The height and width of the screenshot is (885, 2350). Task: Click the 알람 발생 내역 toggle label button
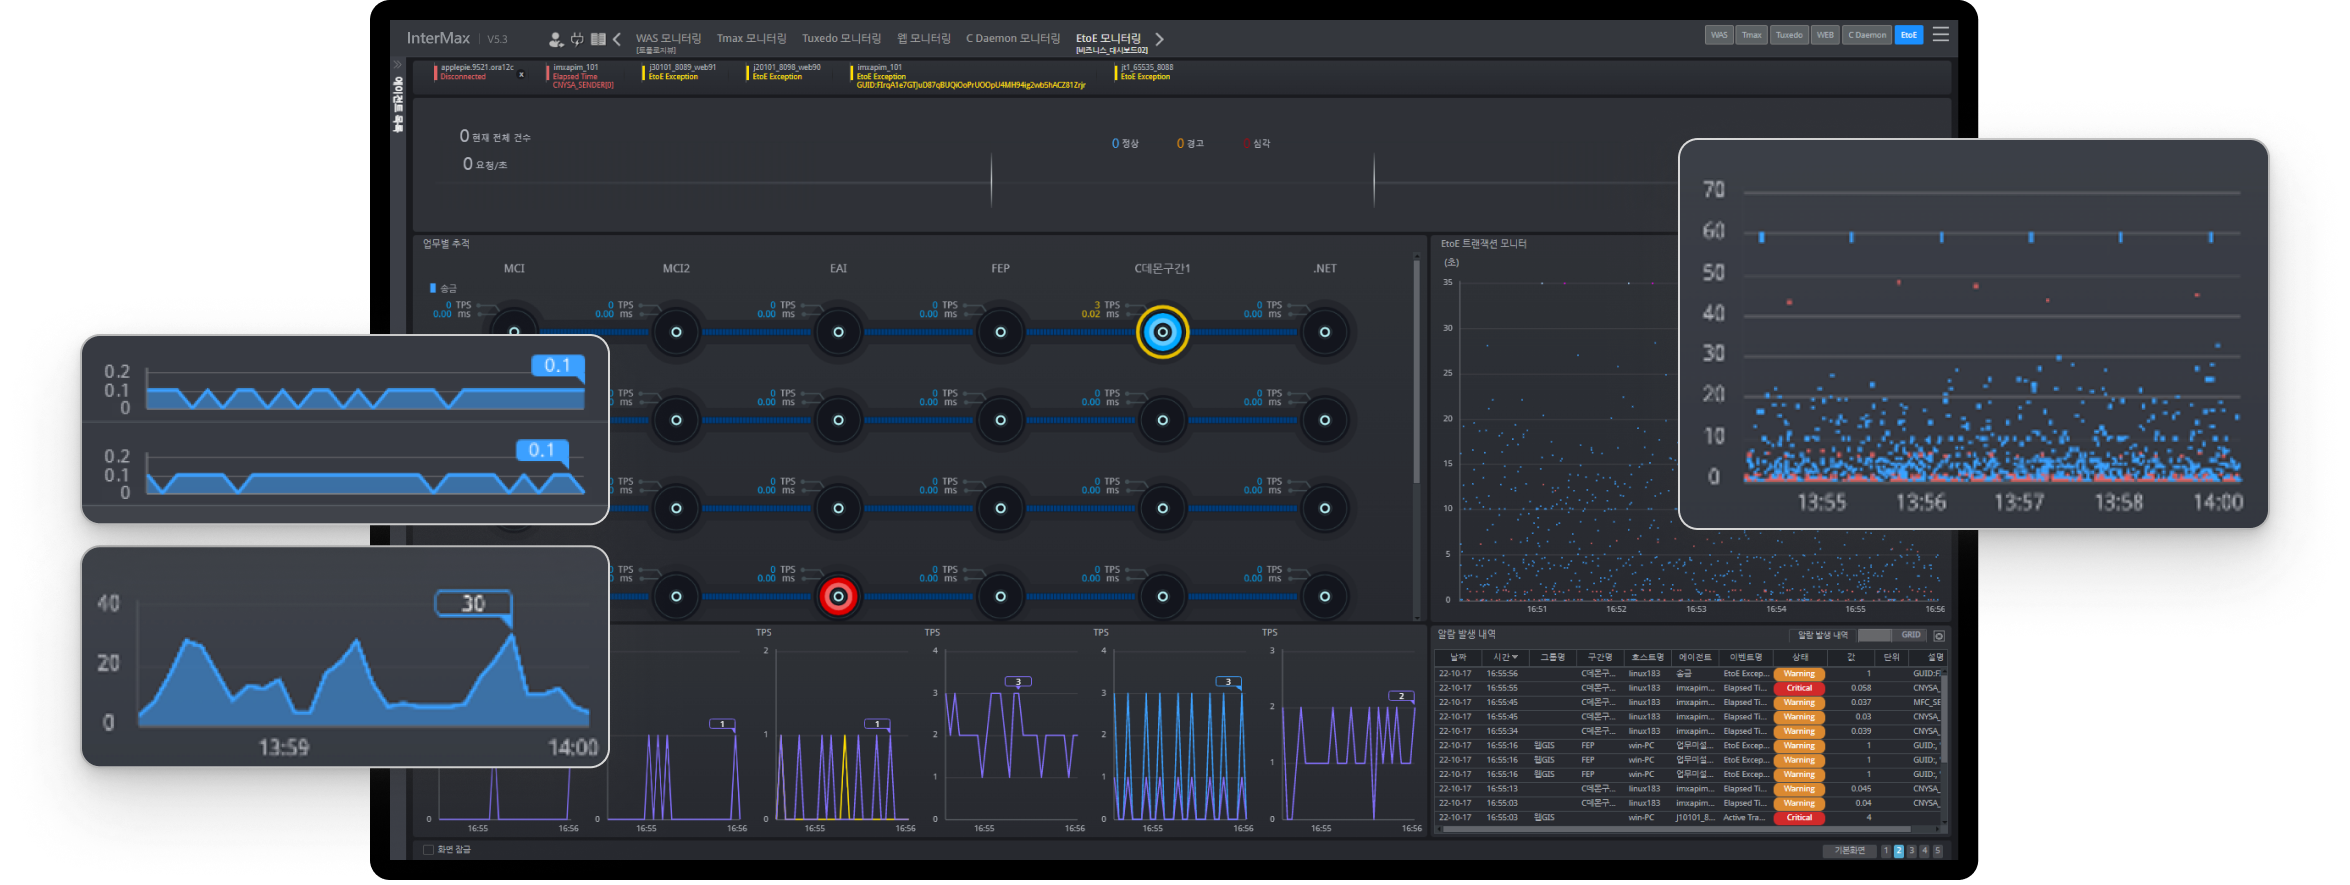point(1822,636)
